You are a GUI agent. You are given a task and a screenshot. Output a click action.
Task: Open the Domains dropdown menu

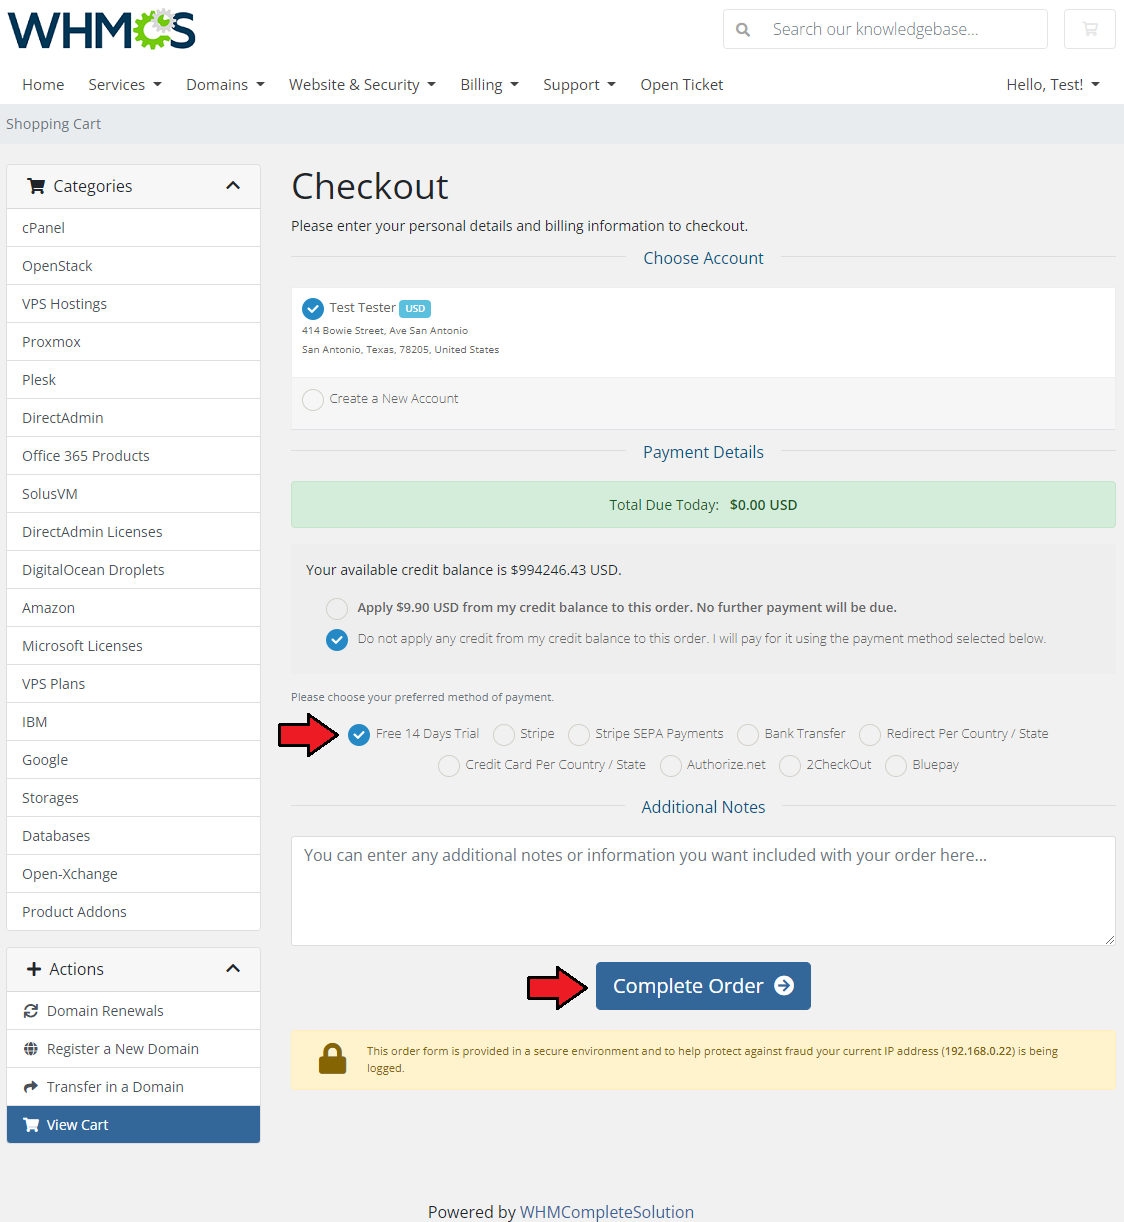(225, 85)
